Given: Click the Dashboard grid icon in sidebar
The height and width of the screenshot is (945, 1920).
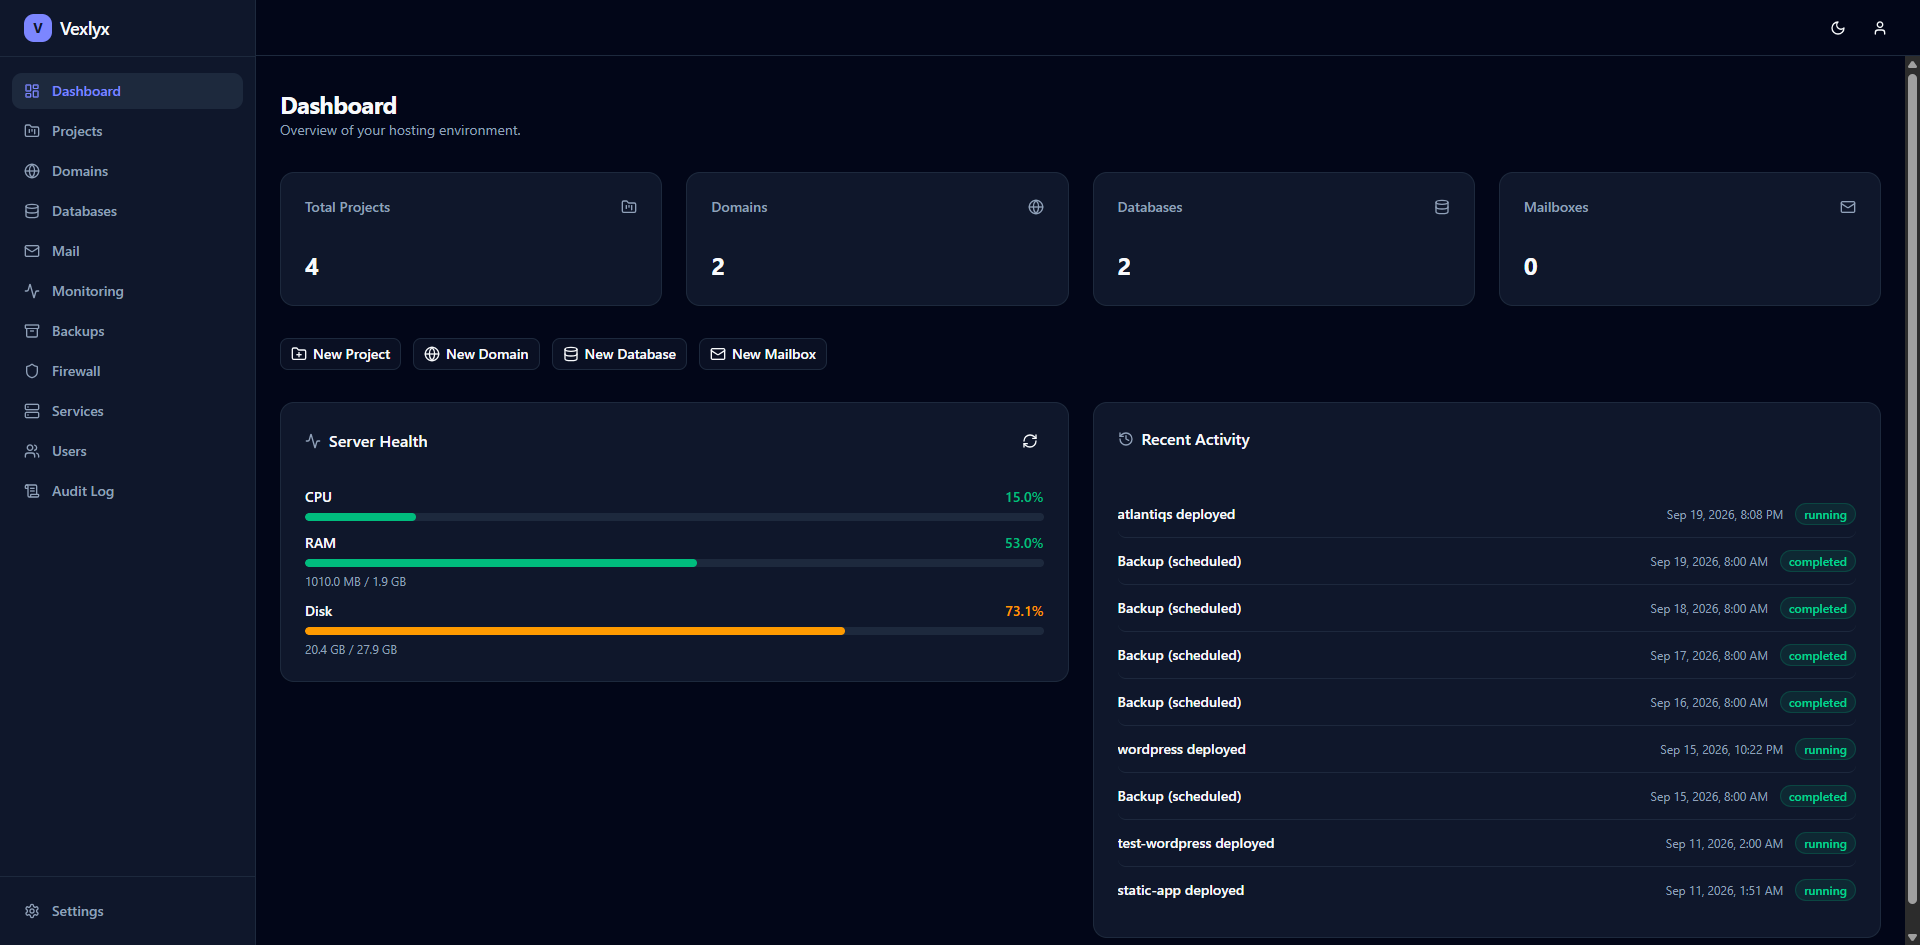Looking at the screenshot, I should 32,91.
